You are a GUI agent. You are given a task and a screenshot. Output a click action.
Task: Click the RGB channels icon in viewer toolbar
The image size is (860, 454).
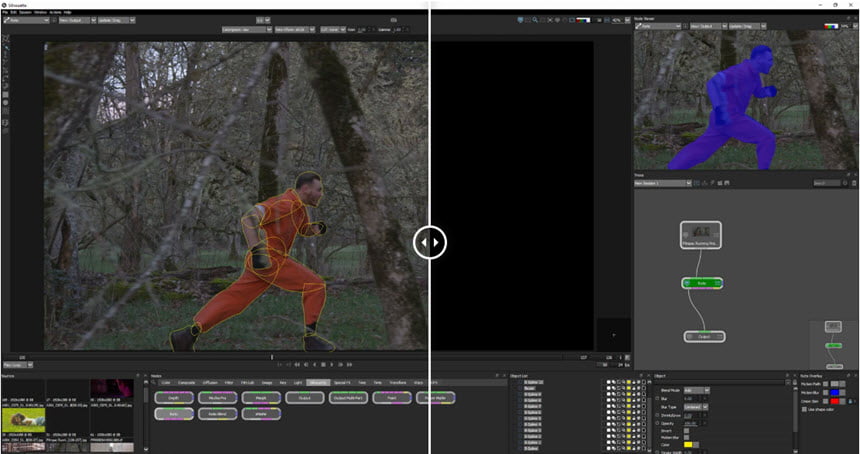pos(583,20)
